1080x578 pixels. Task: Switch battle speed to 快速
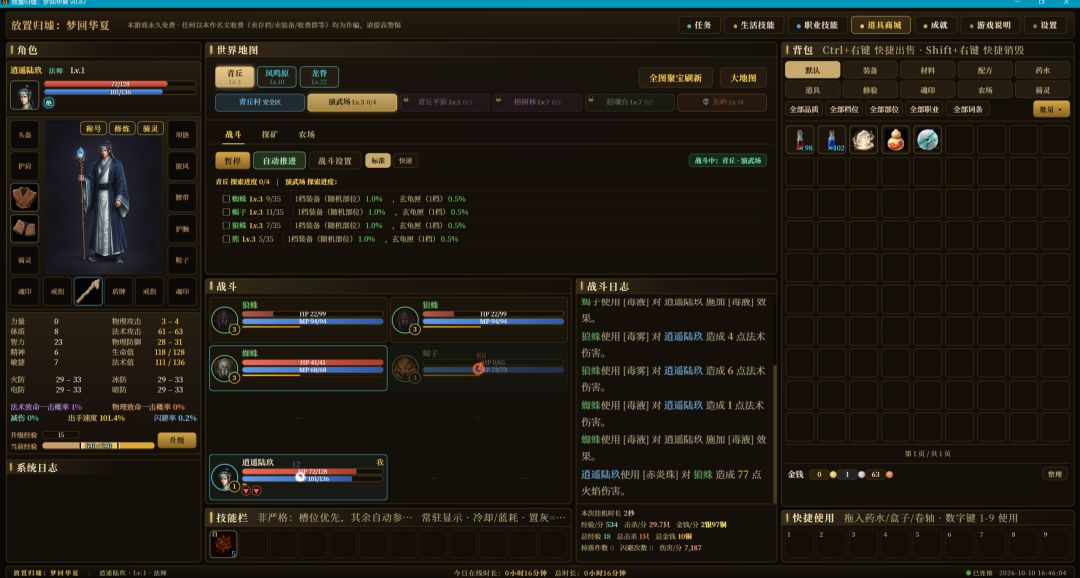click(406, 161)
